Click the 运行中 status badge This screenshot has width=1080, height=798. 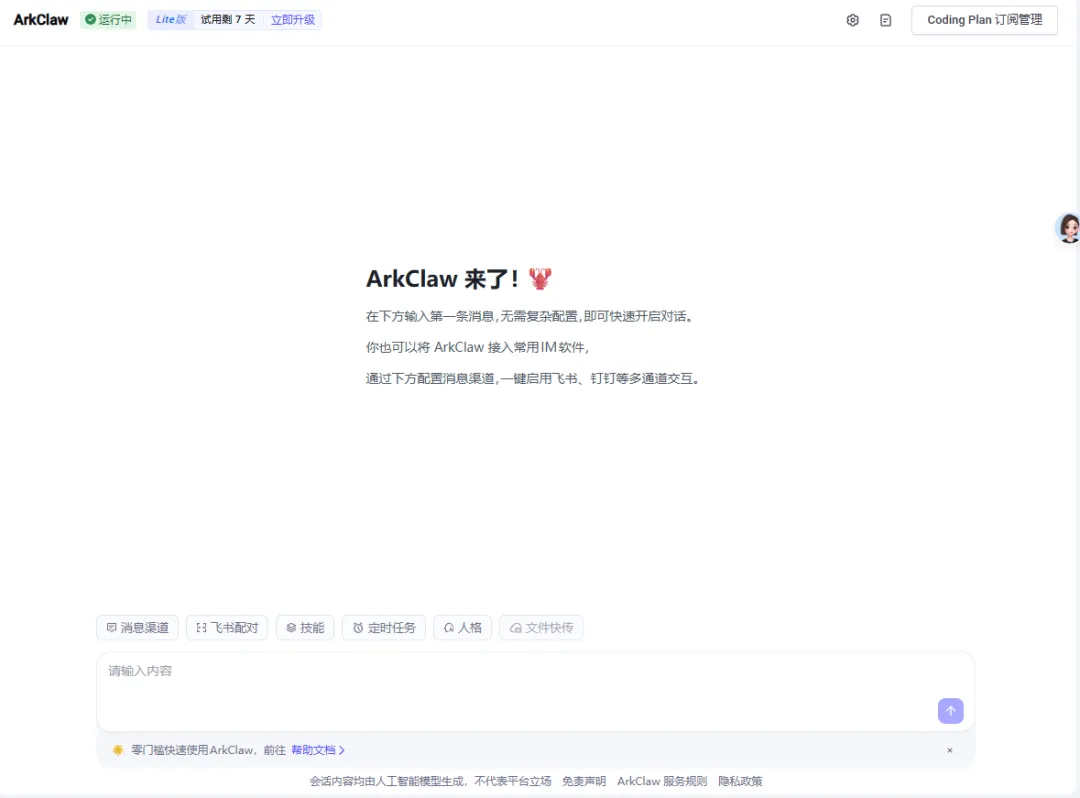108,19
